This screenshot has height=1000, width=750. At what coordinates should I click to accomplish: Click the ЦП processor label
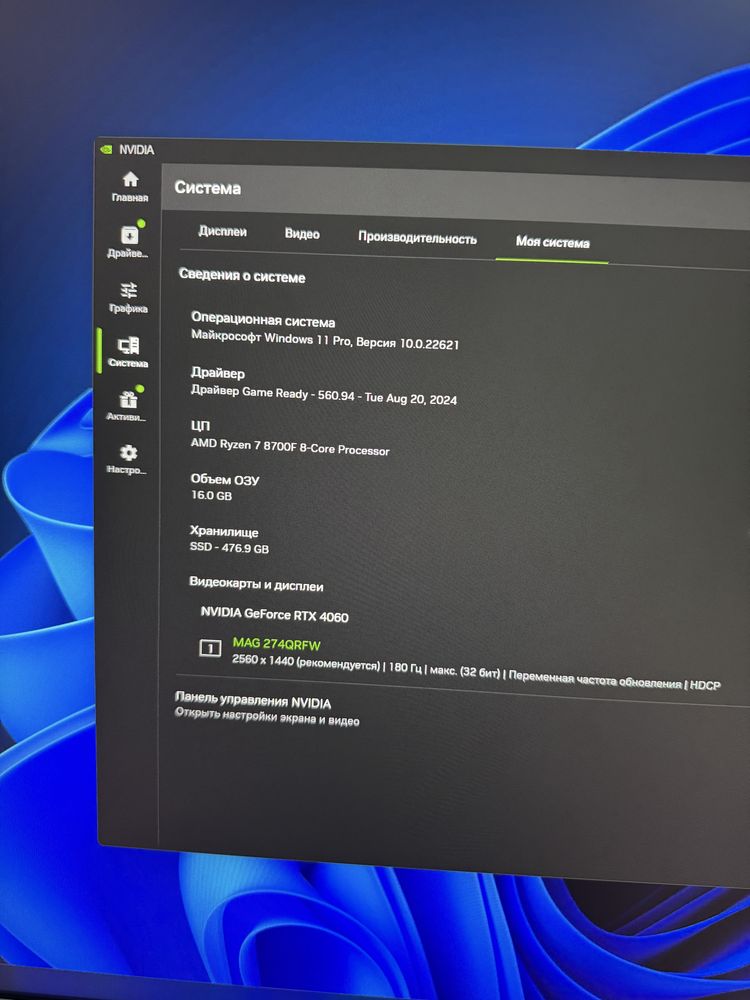[200, 425]
